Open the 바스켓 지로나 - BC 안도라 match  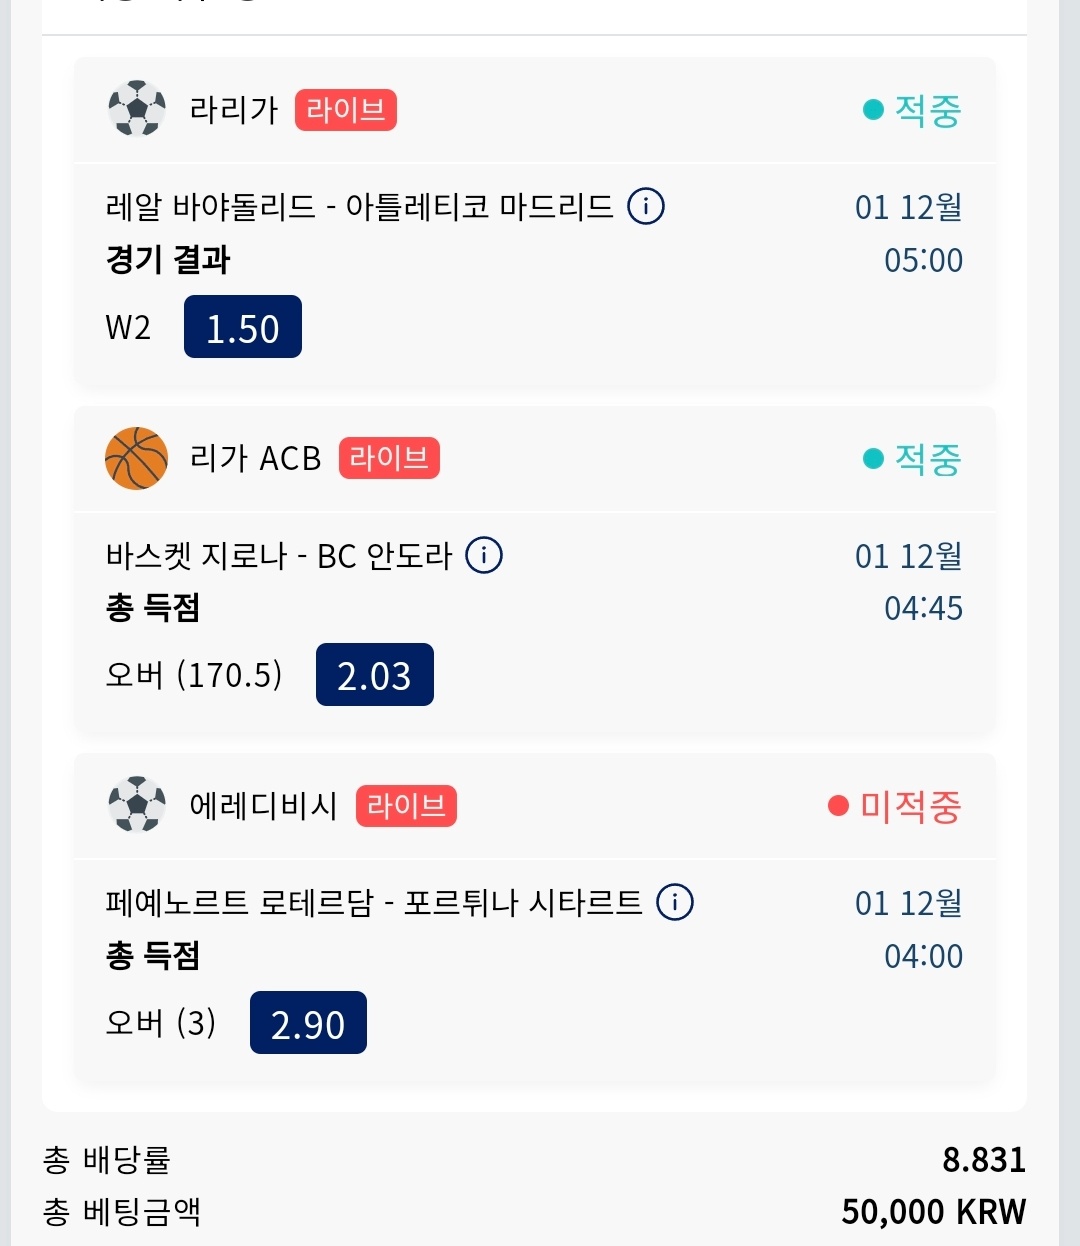(279, 555)
